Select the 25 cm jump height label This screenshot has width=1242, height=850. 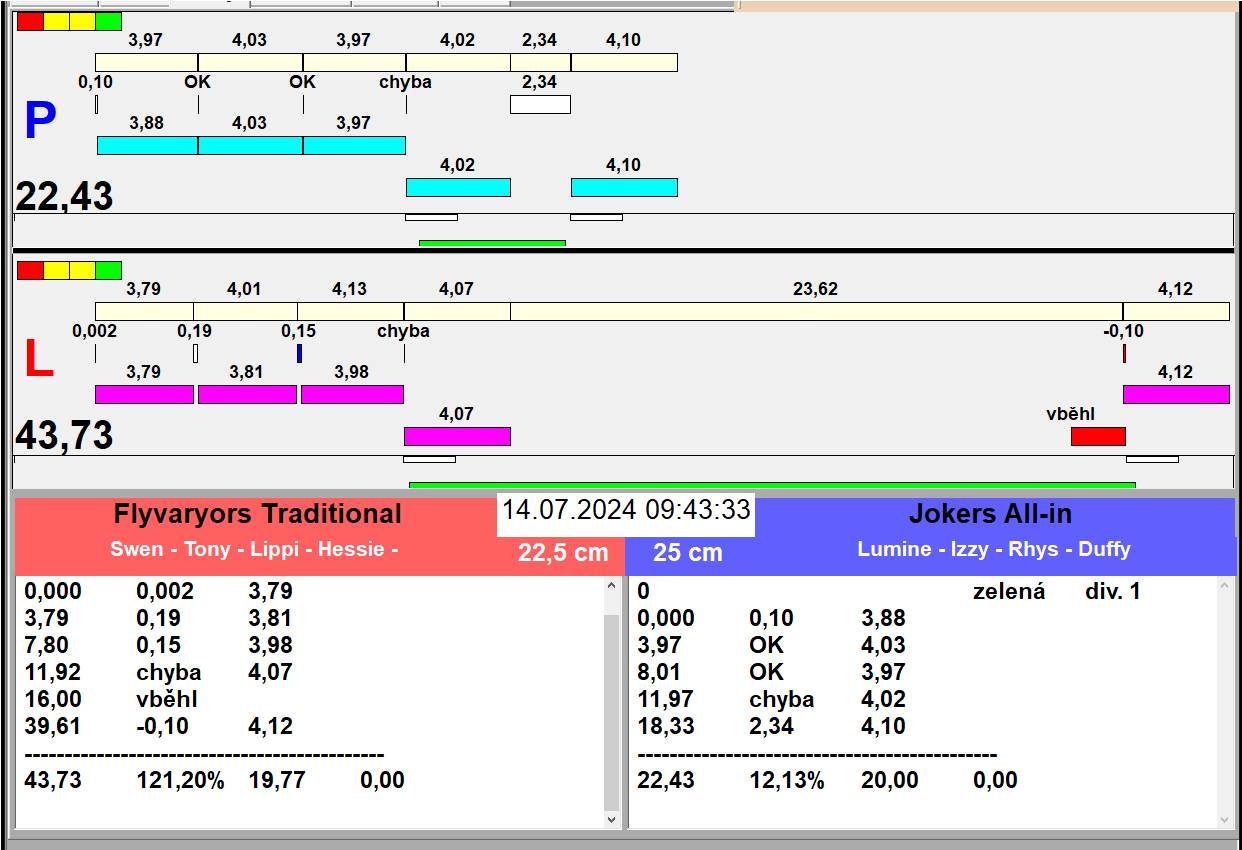tap(687, 552)
